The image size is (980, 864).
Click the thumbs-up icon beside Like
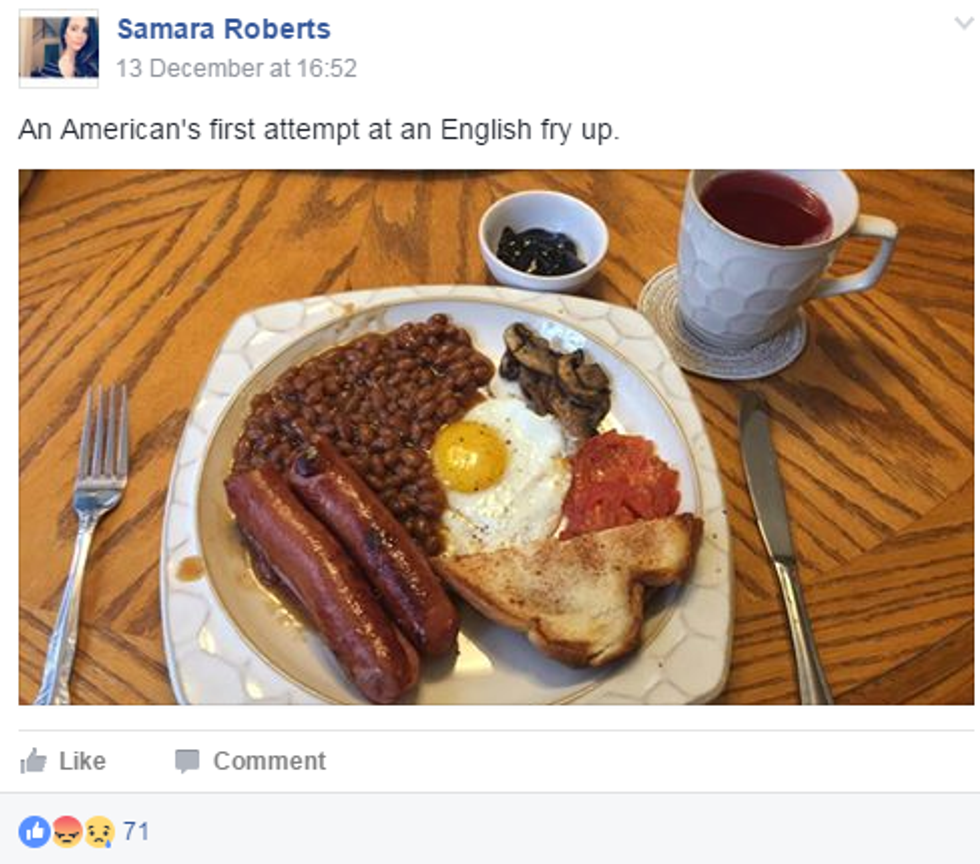click(33, 762)
